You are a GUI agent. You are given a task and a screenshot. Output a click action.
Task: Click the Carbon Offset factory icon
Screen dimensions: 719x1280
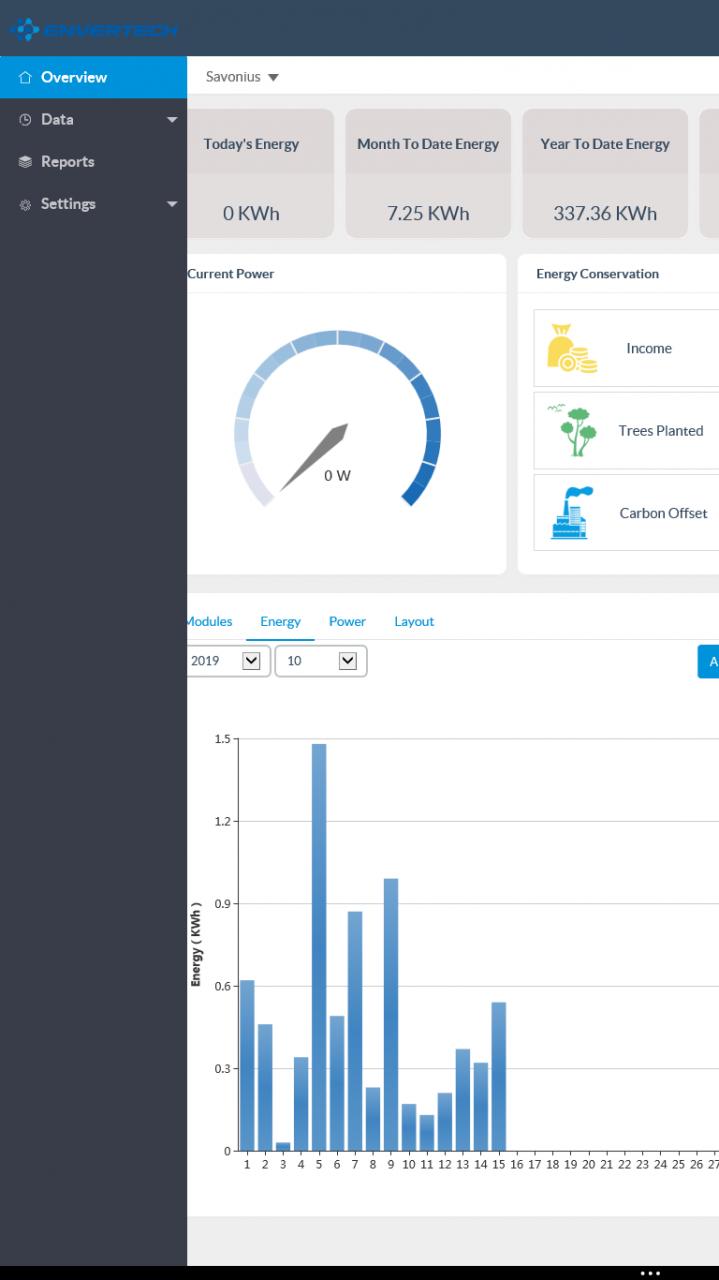tap(572, 513)
